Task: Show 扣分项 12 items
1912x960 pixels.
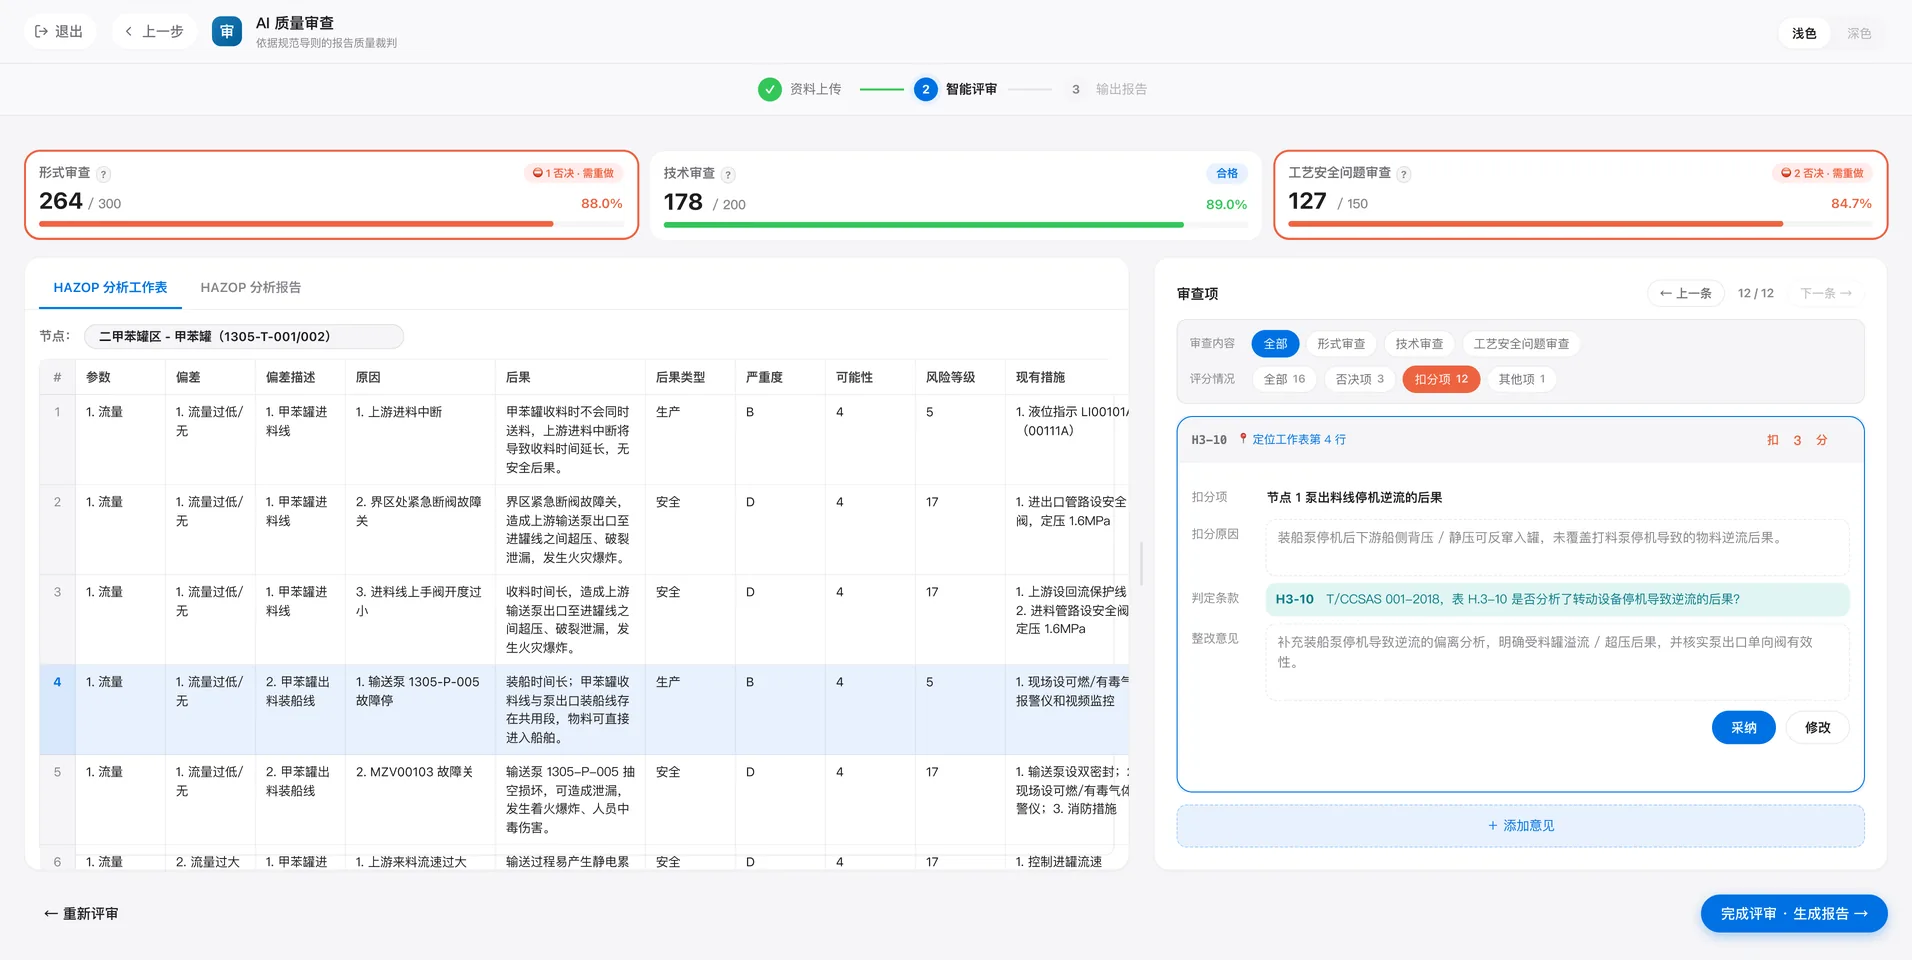Action: [1441, 379]
